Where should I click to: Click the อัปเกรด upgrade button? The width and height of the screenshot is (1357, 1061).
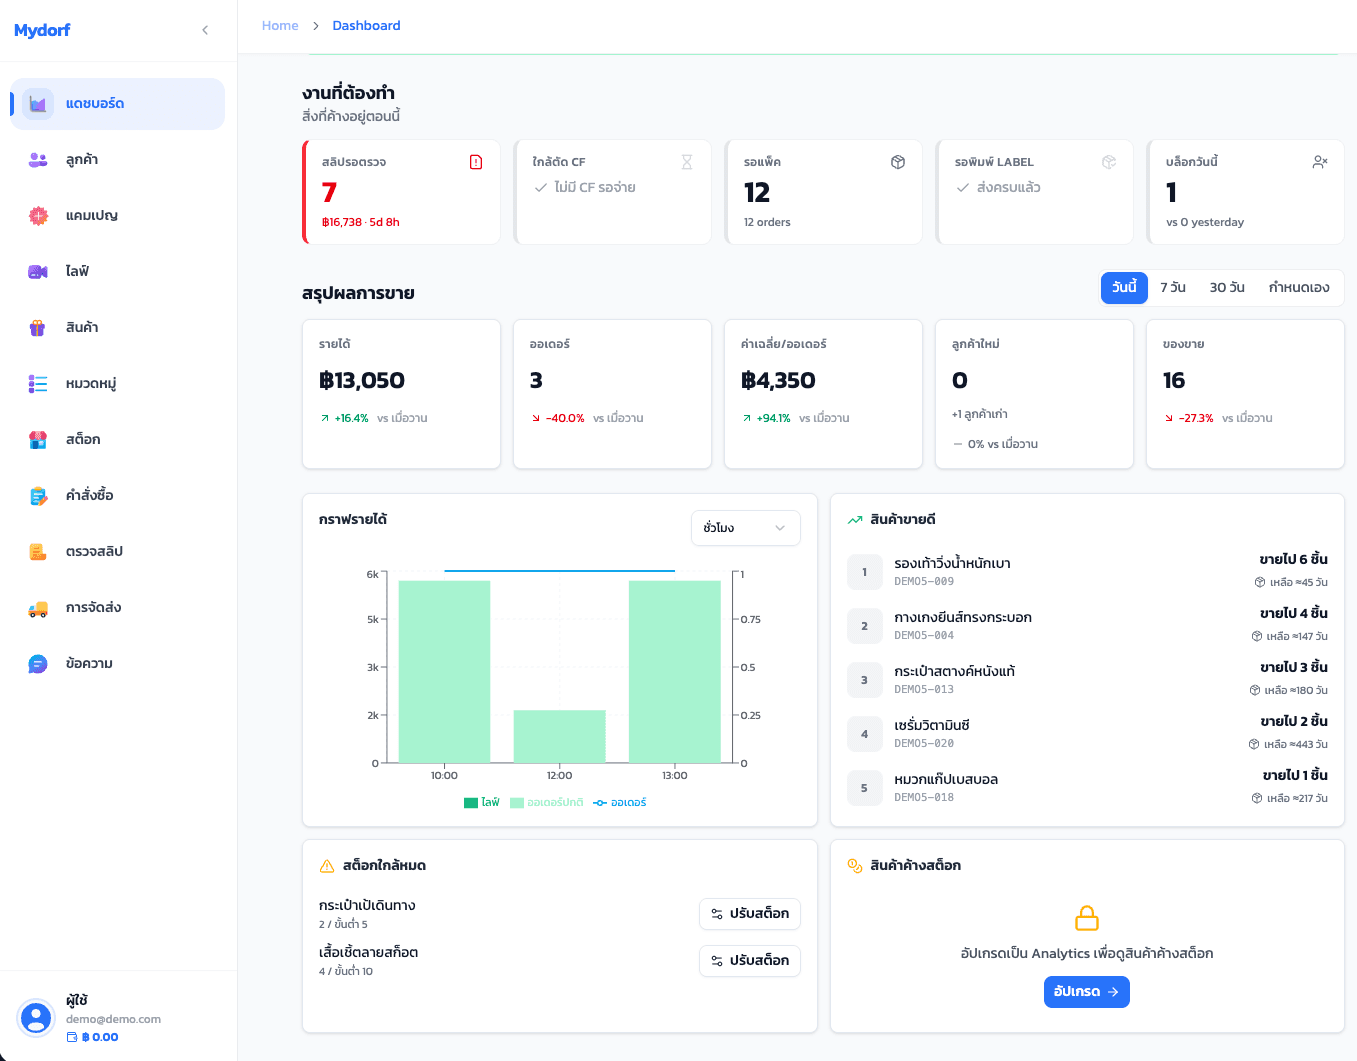coord(1087,992)
